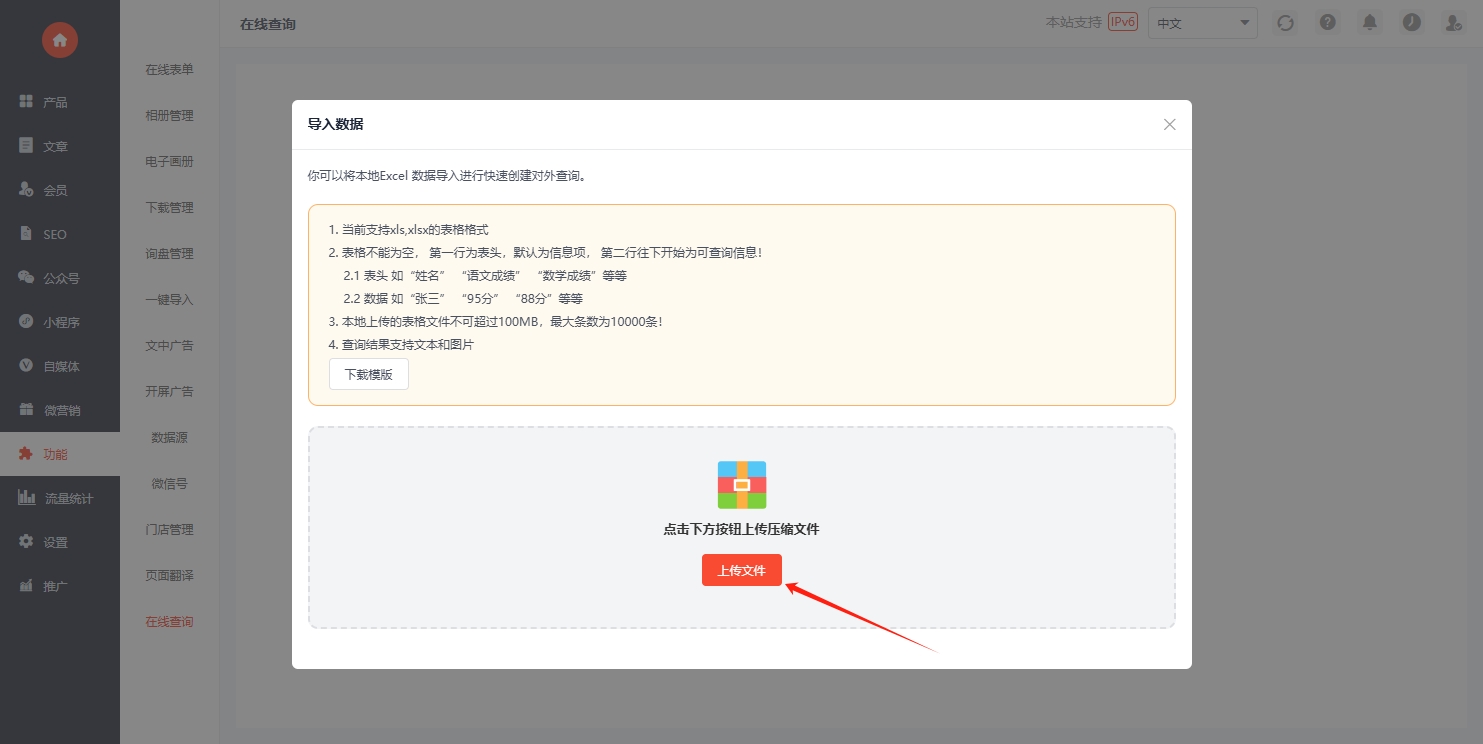Open the notifications bell icon
The height and width of the screenshot is (744, 1483).
pos(1369,22)
